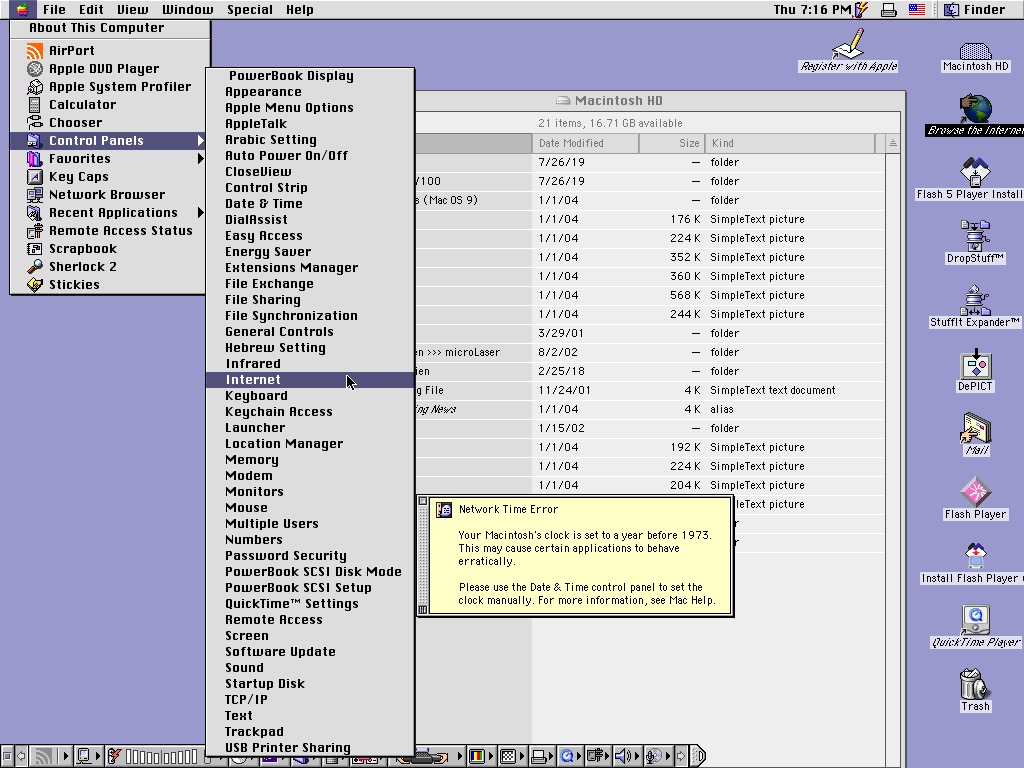Expand the Recent Applications submenu

click(x=108, y=213)
